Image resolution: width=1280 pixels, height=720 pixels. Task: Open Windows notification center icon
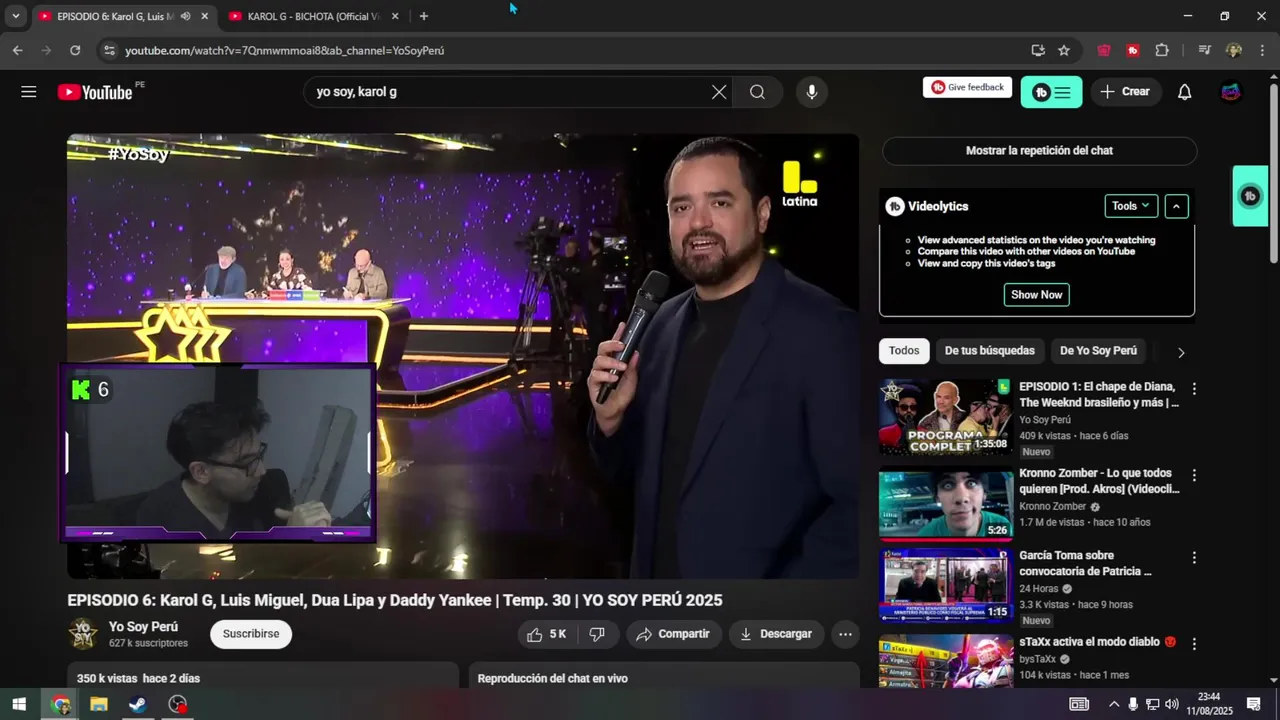(x=1253, y=704)
